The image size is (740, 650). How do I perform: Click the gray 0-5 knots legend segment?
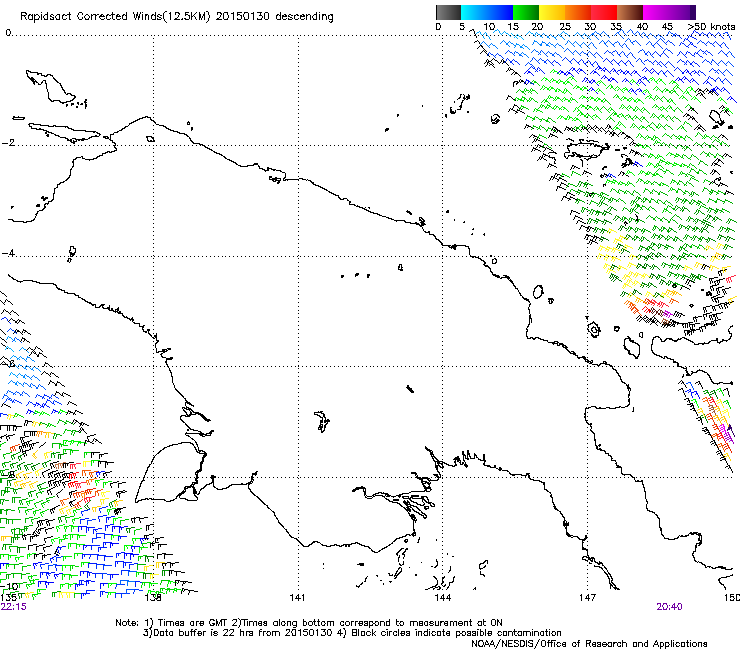tap(448, 12)
